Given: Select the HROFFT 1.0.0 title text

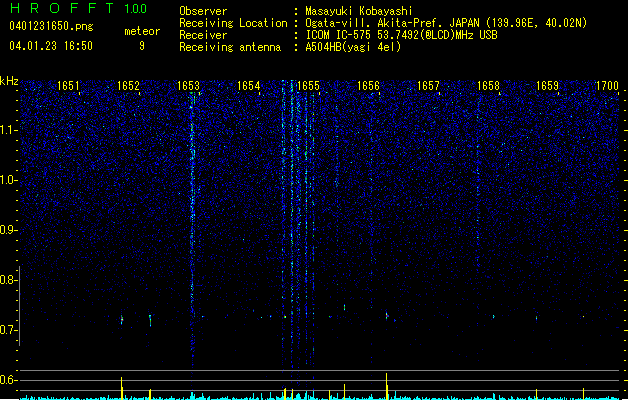Looking at the screenshot, I should pyautogui.click(x=78, y=8).
